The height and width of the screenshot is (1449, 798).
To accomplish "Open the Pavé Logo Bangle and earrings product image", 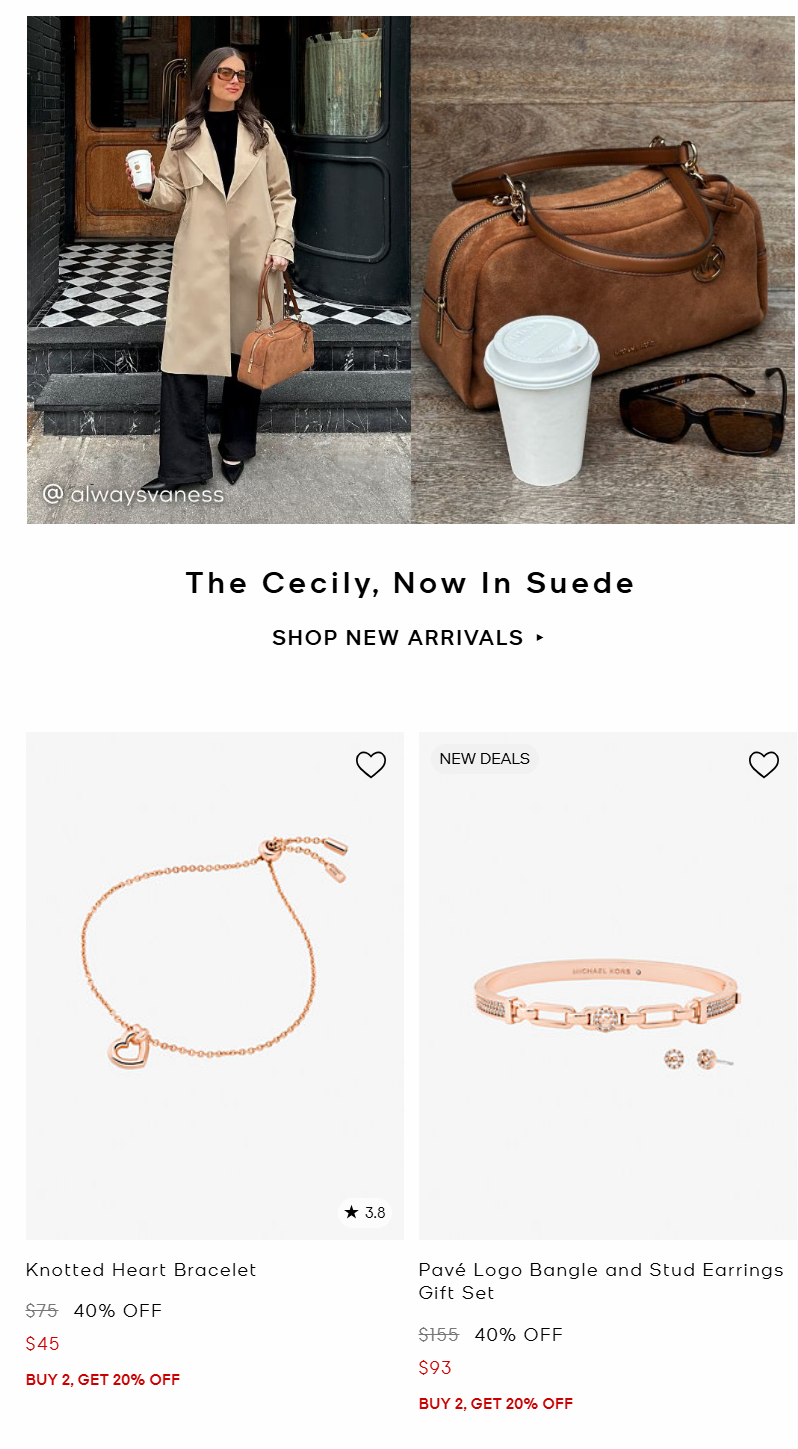I will pos(608,986).
